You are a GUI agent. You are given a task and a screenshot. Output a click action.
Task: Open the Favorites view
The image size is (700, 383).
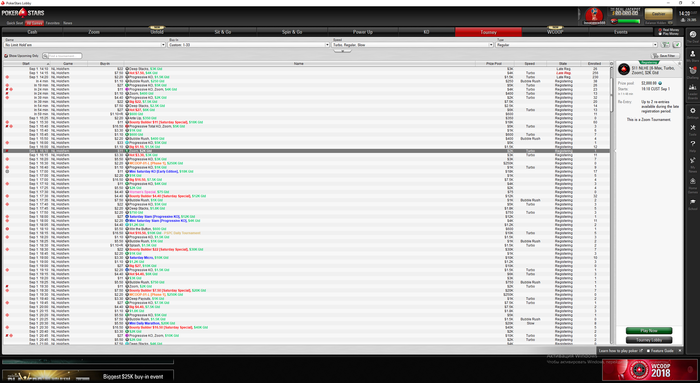(x=53, y=23)
